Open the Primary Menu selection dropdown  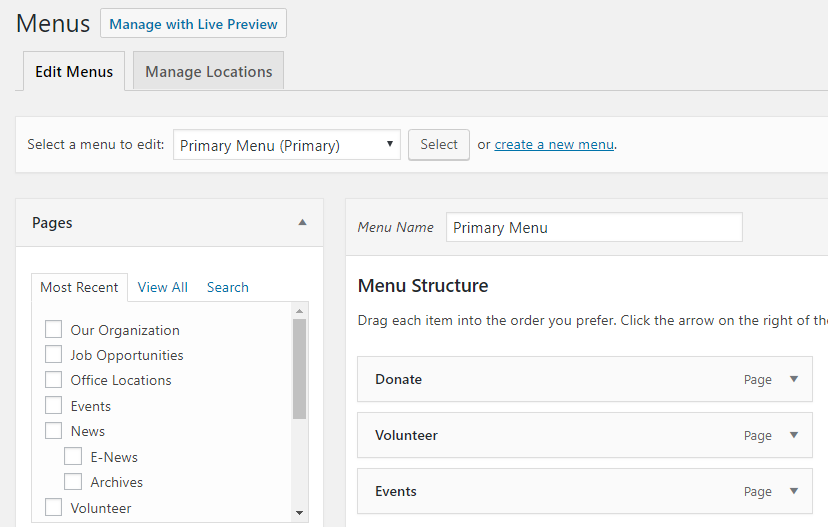[x=286, y=145]
